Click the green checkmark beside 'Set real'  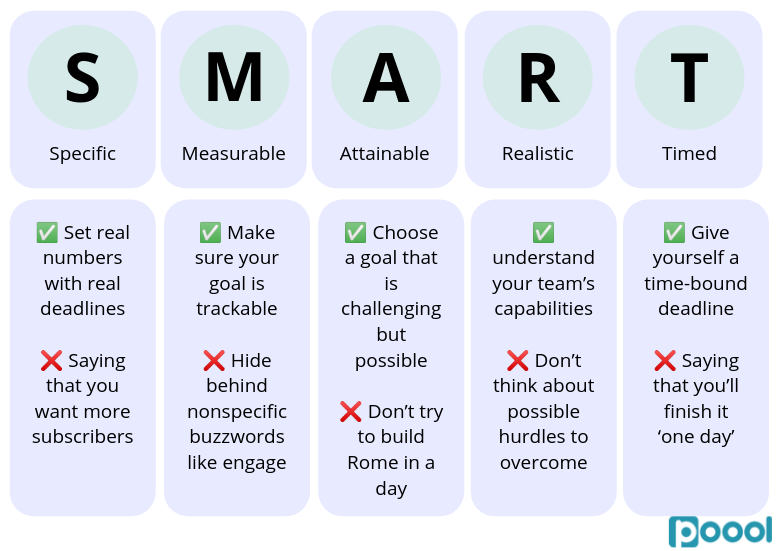click(x=47, y=233)
